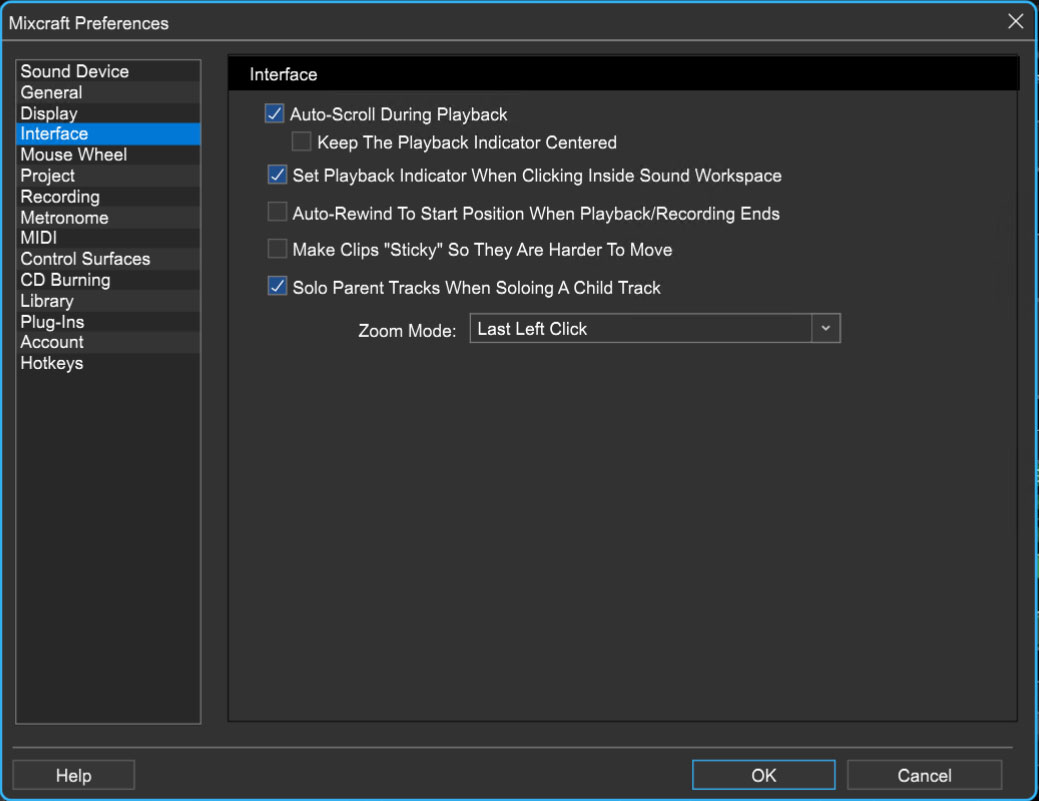Disable Auto-Scroll During Playback checkbox
The width and height of the screenshot is (1039, 801).
(274, 113)
